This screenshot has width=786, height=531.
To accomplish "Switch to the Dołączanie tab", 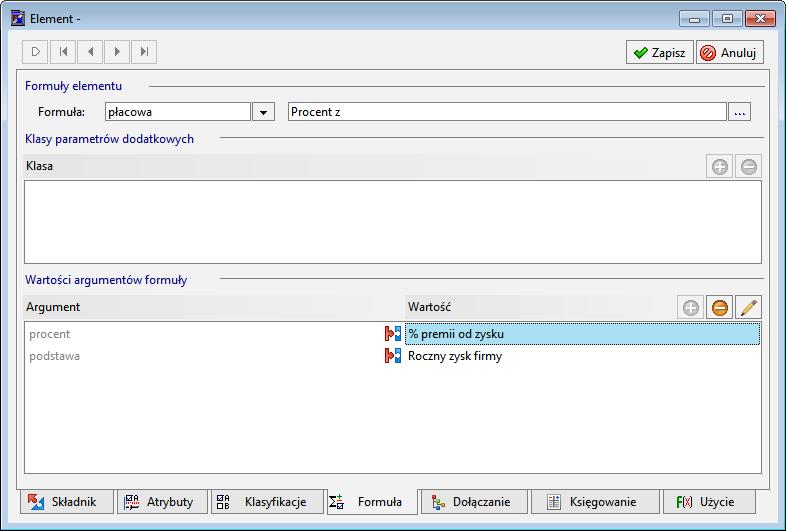I will coord(474,502).
